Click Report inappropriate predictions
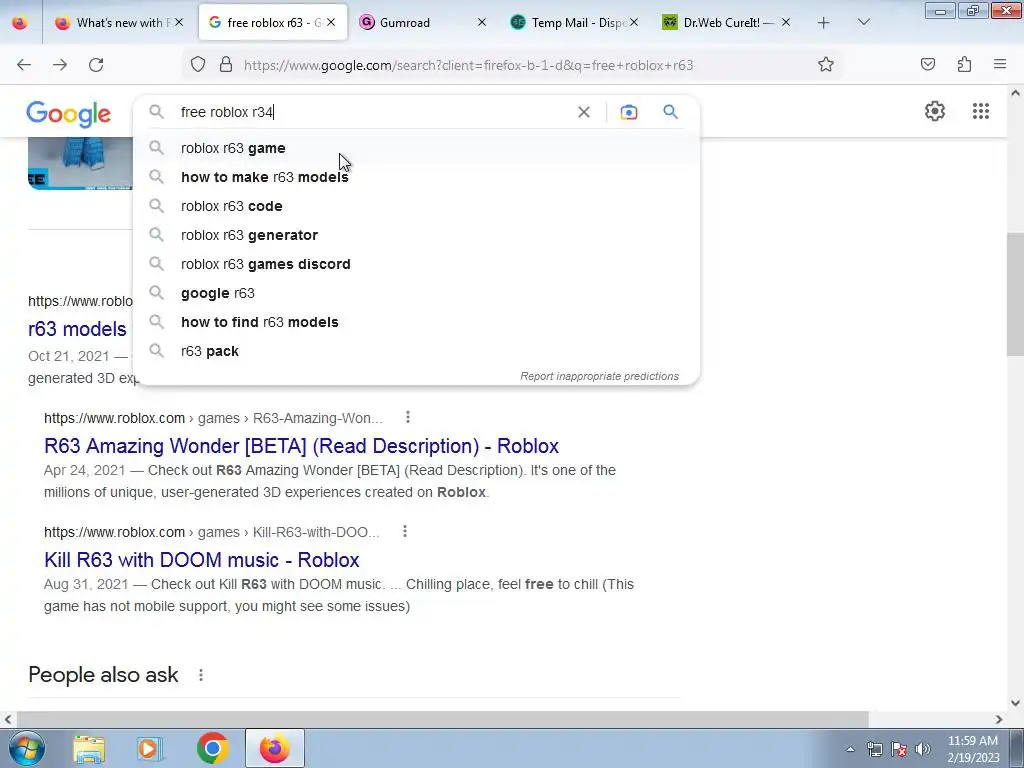Screen dimensions: 1024x768 600,376
